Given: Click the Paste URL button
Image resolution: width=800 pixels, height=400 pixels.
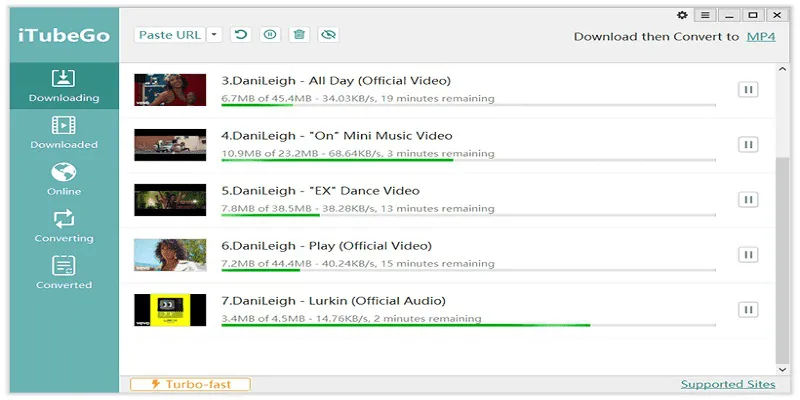Looking at the screenshot, I should point(170,35).
